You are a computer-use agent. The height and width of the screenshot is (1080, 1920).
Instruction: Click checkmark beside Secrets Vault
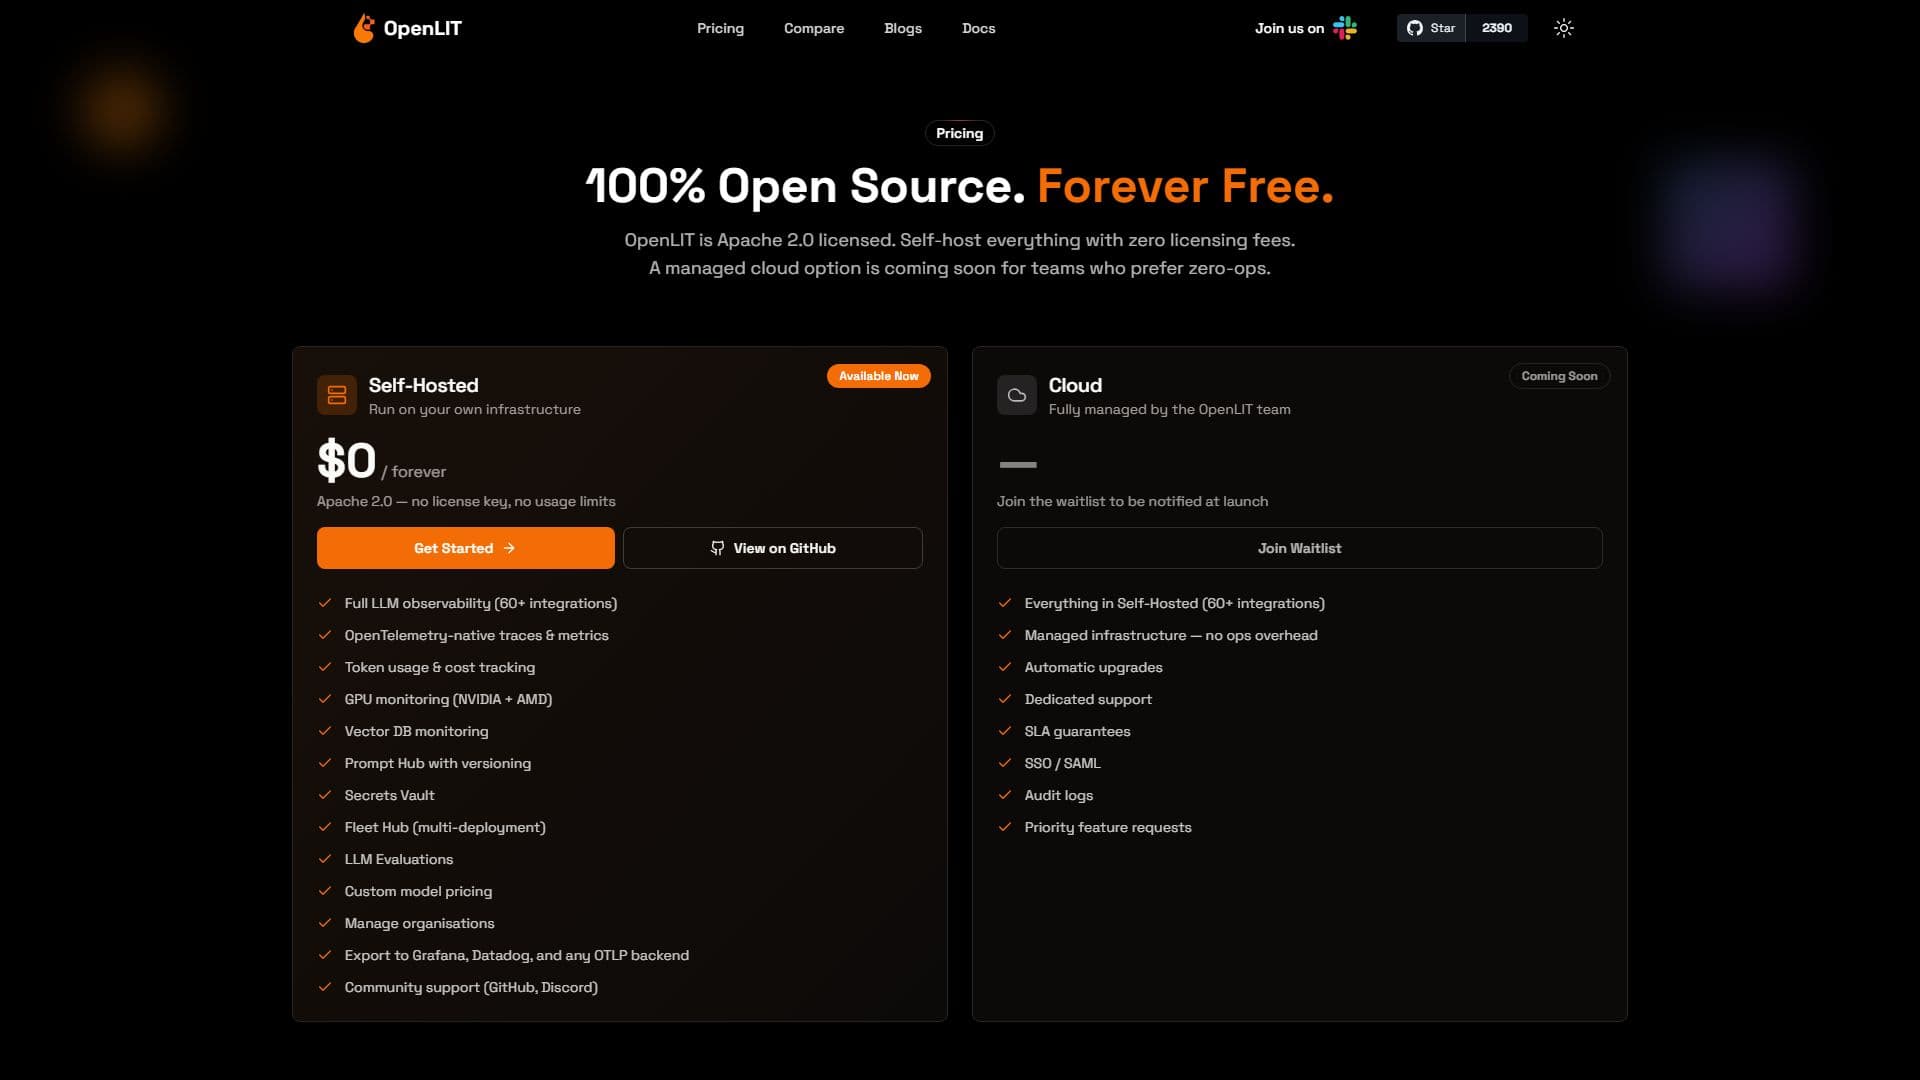(x=325, y=795)
